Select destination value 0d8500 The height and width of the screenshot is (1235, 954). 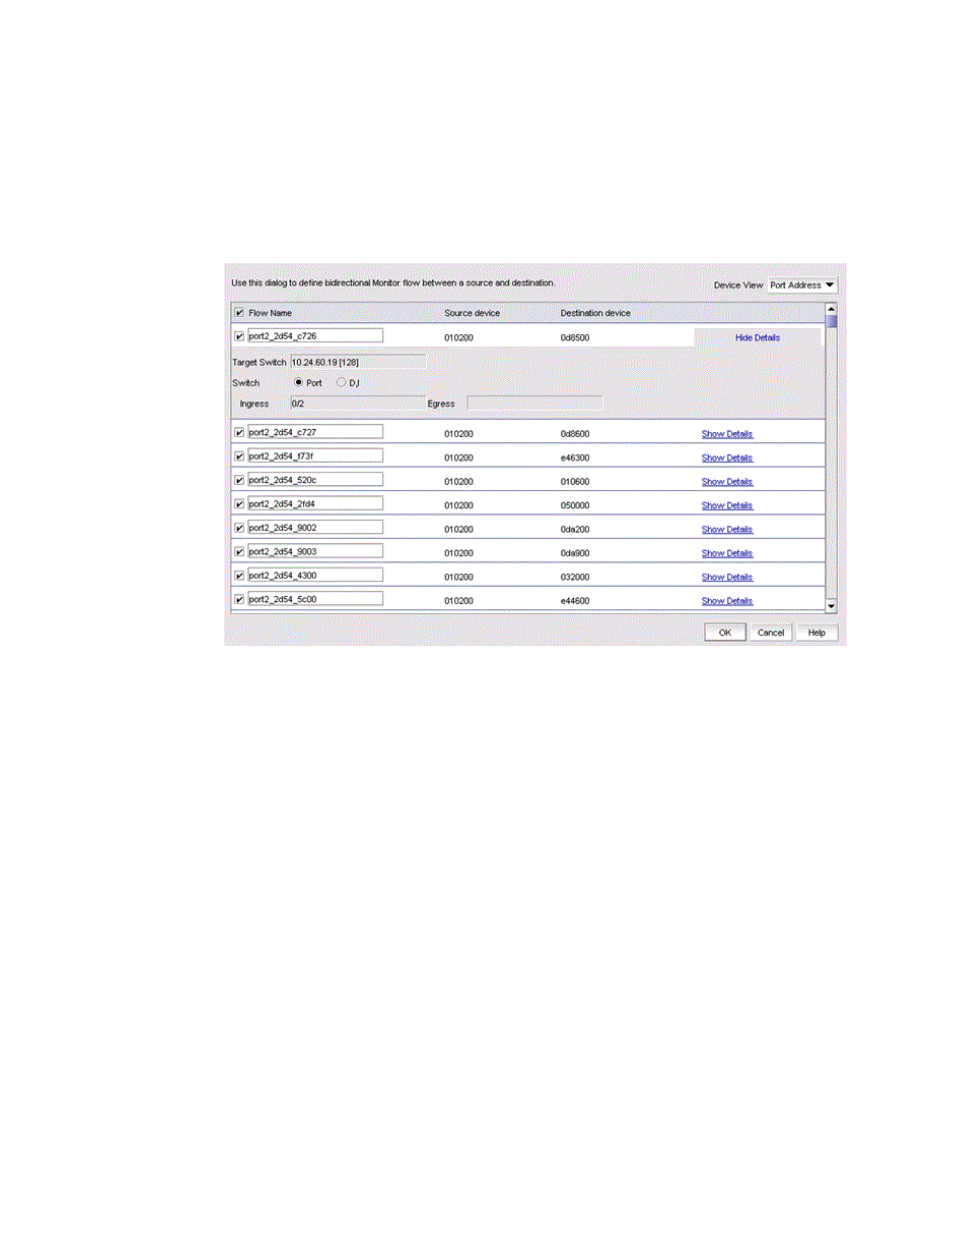click(x=575, y=338)
